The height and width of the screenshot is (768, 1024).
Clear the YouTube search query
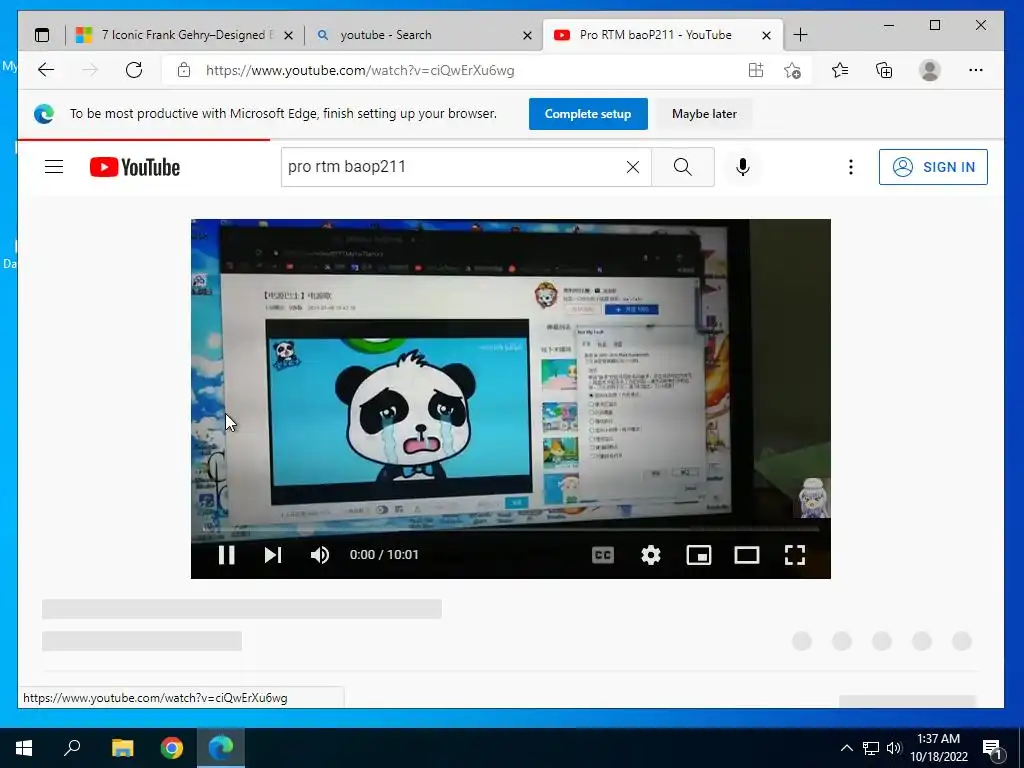point(633,167)
